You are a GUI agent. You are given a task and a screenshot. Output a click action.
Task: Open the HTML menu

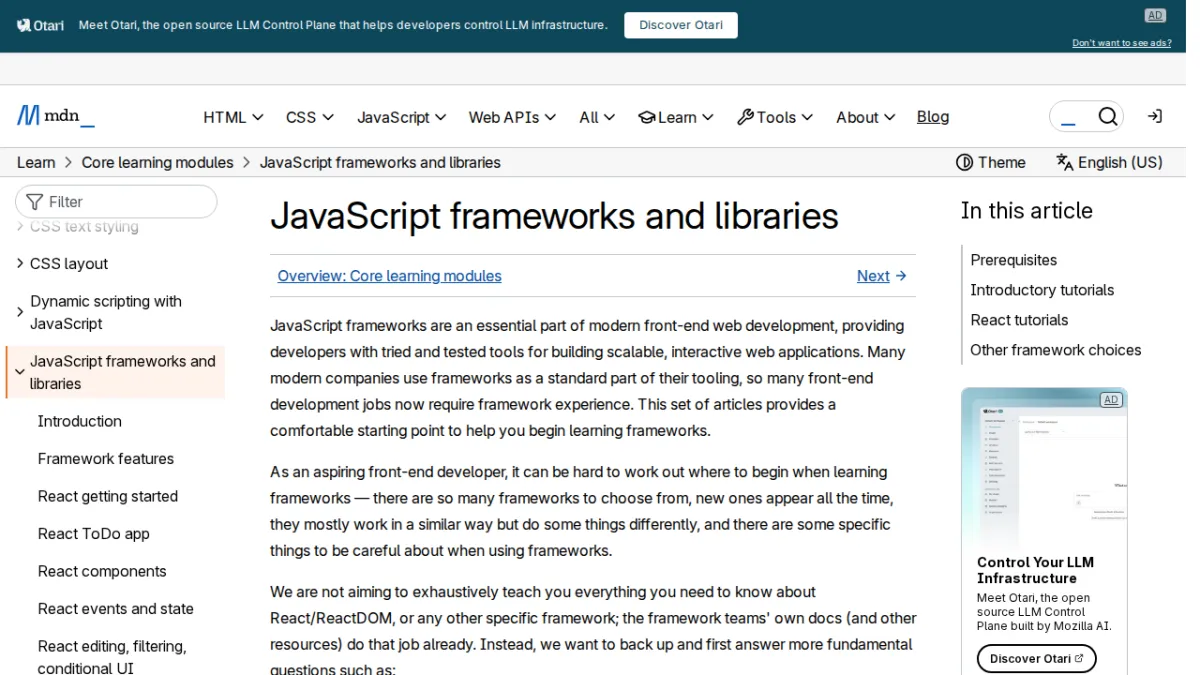click(x=233, y=117)
